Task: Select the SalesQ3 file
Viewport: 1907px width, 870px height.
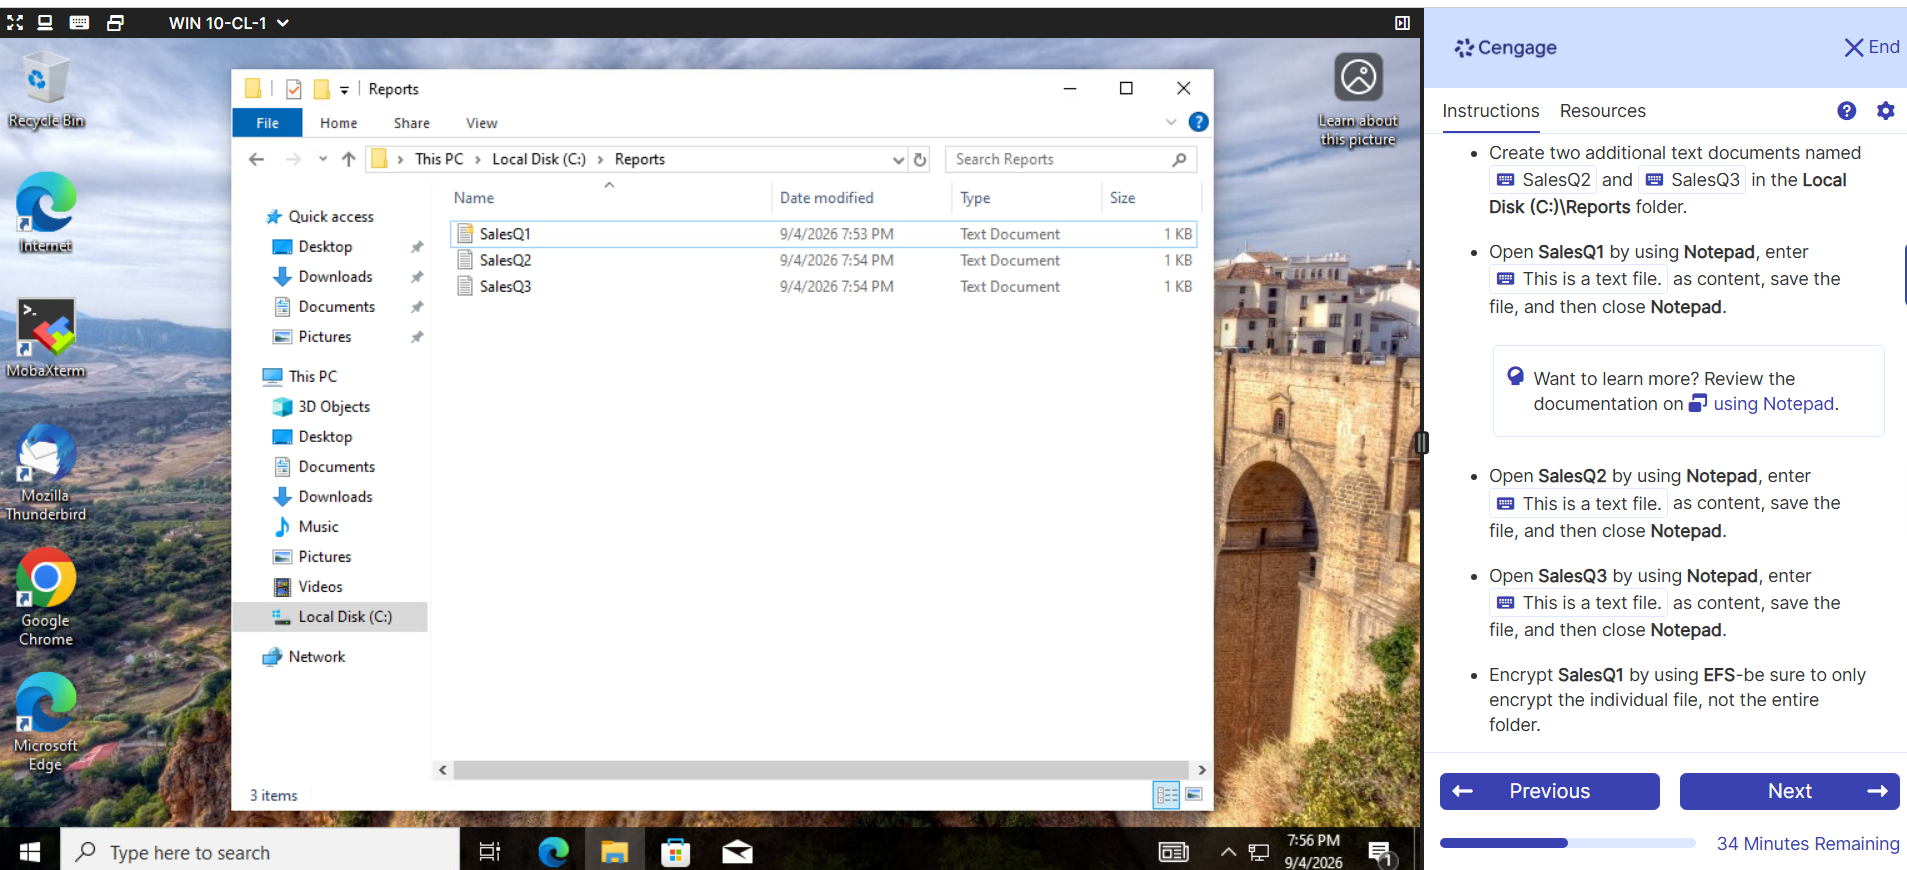Action: 823,286
